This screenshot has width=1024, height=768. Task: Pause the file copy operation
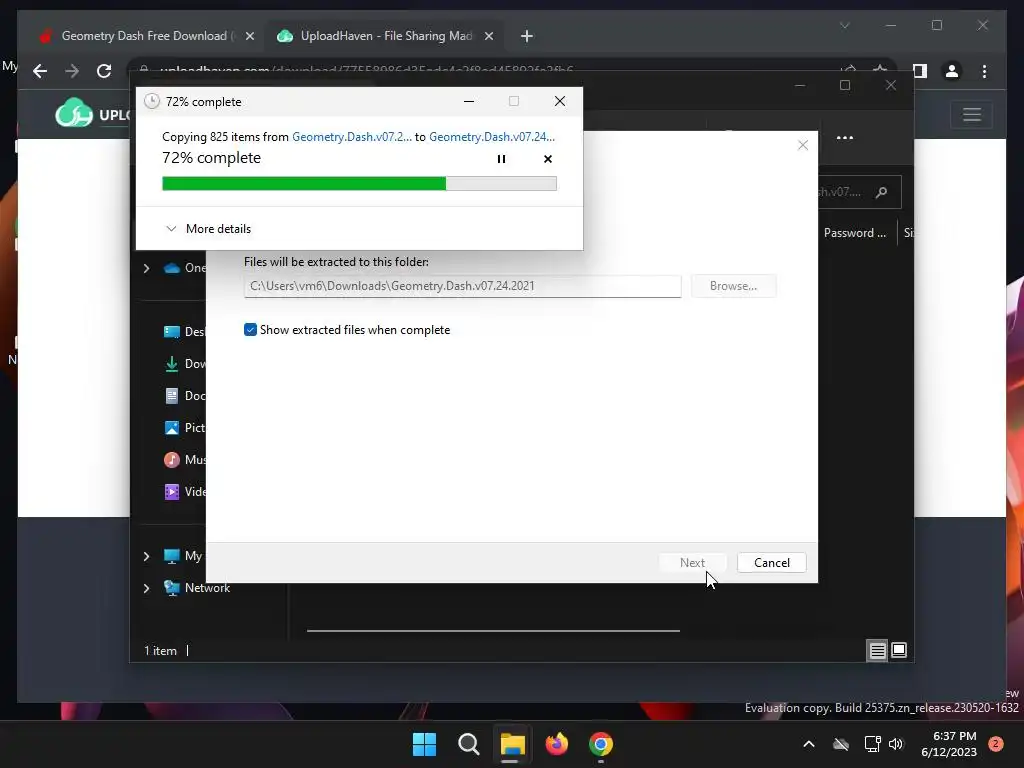[x=501, y=159]
